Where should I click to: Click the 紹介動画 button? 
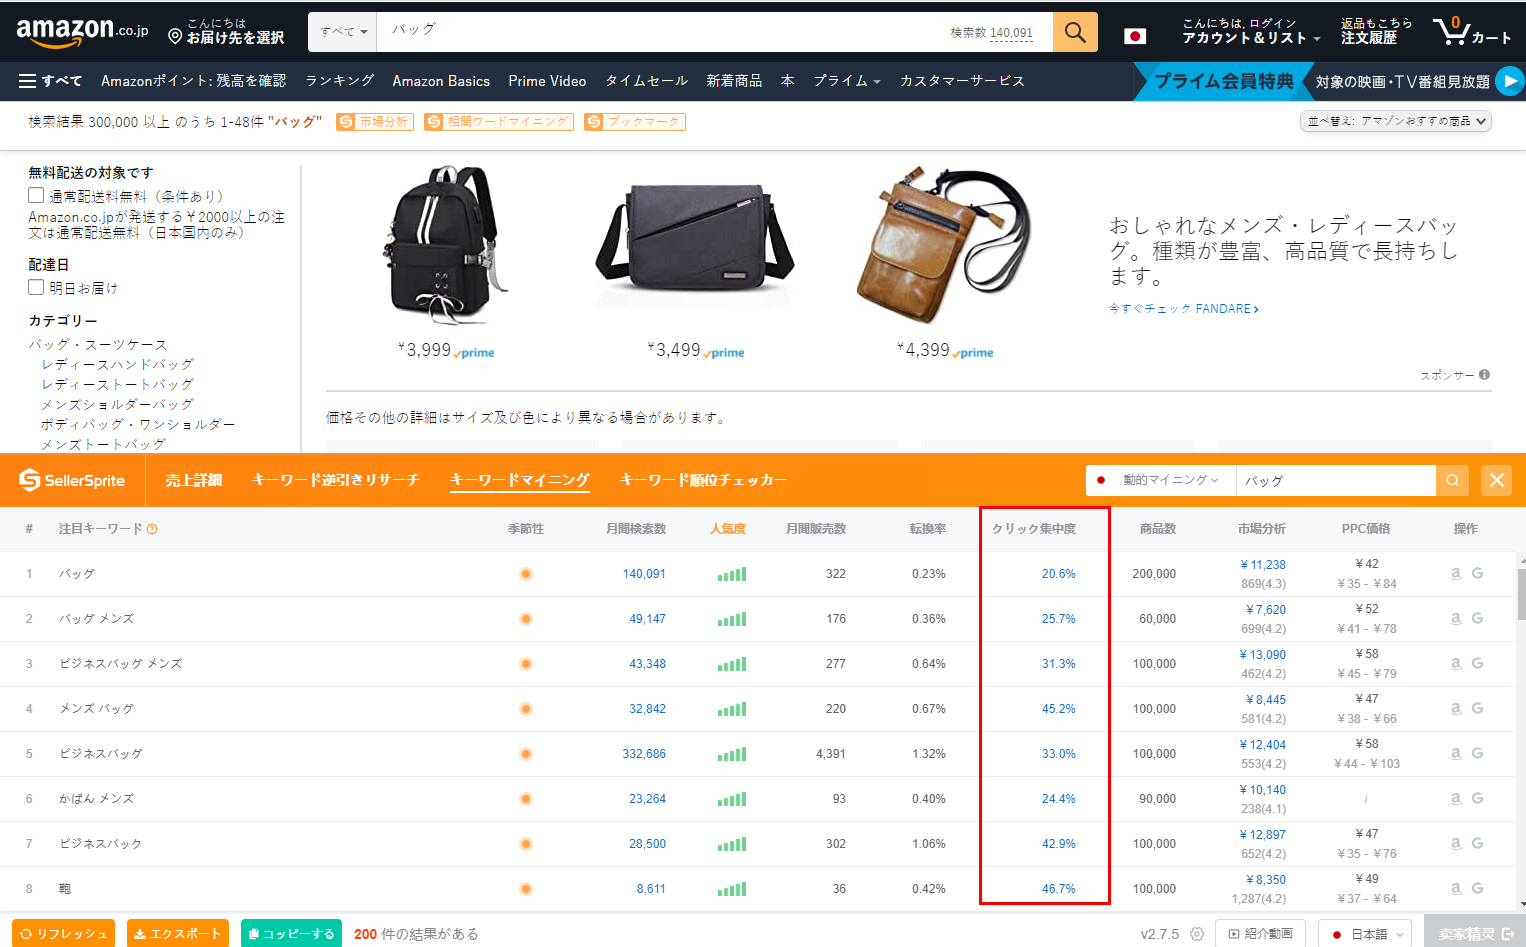click(1261, 934)
